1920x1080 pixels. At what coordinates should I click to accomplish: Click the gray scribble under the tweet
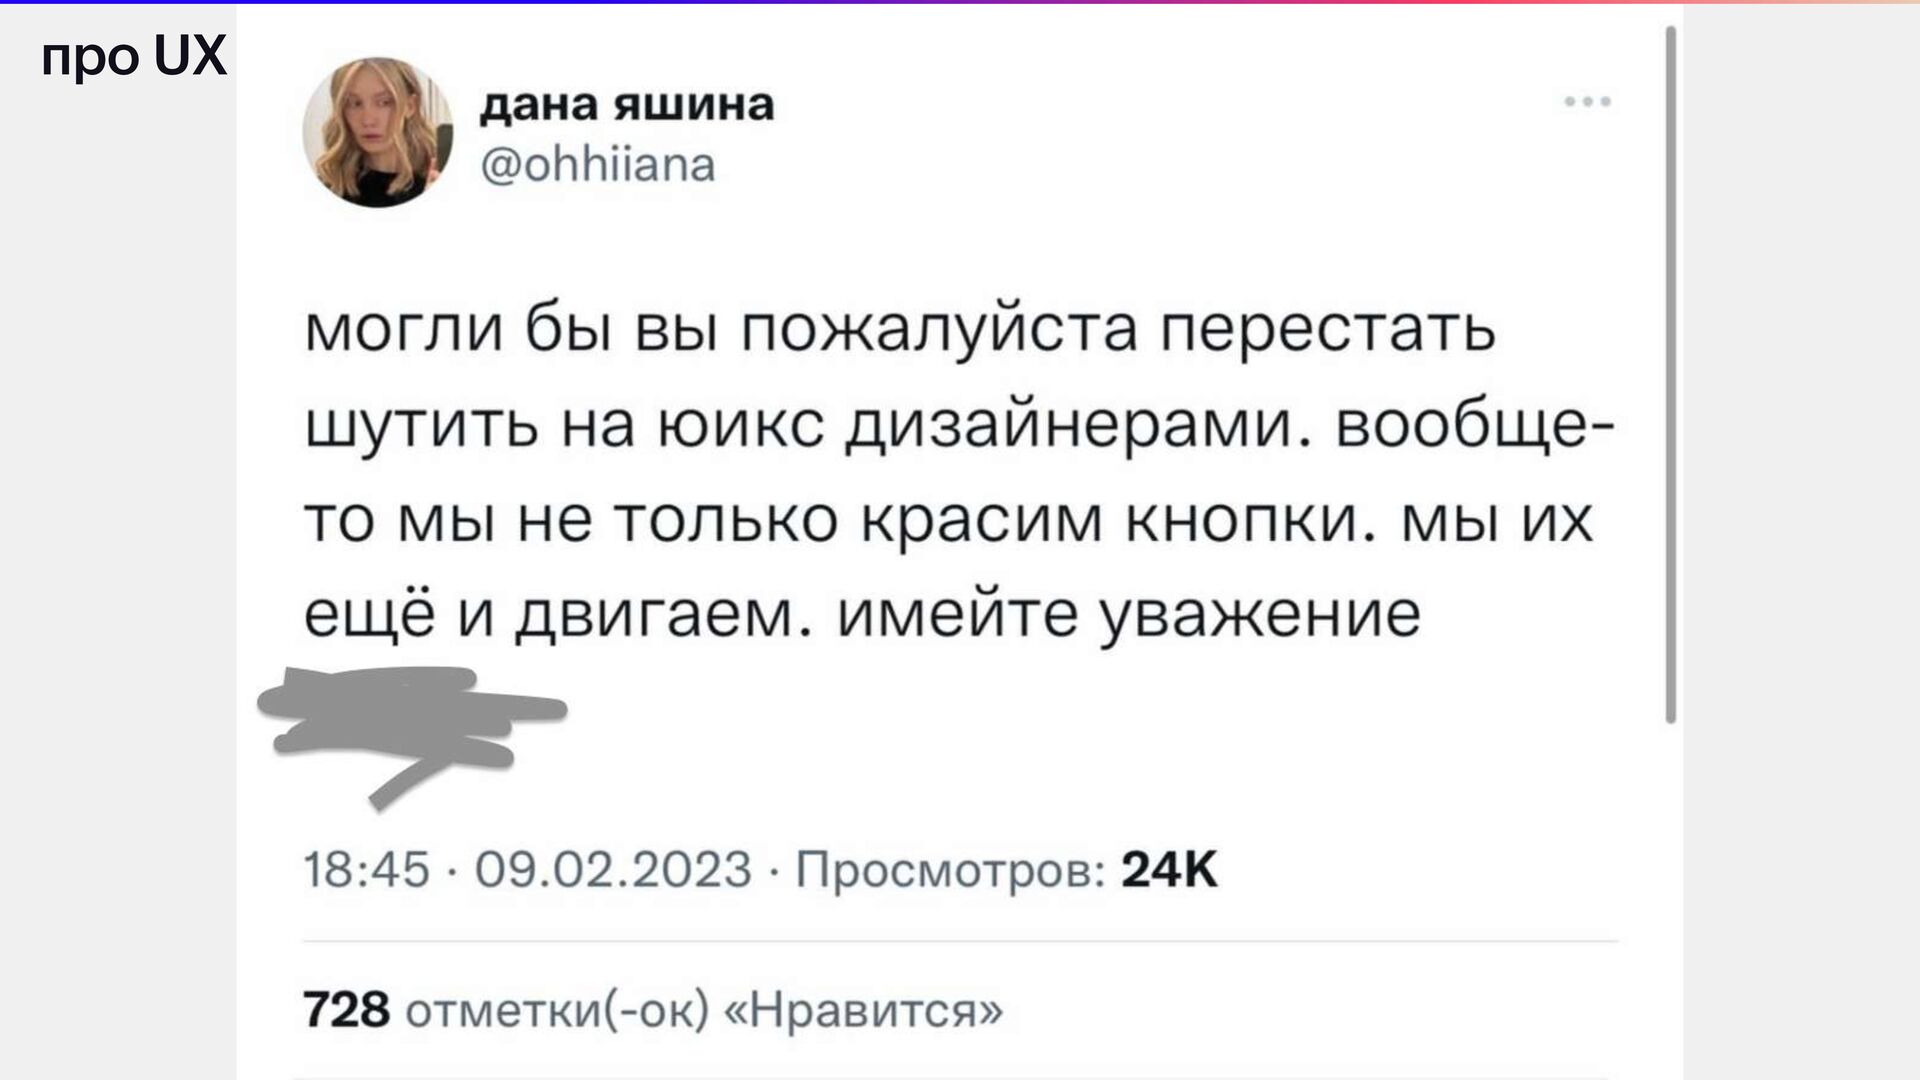click(x=410, y=722)
